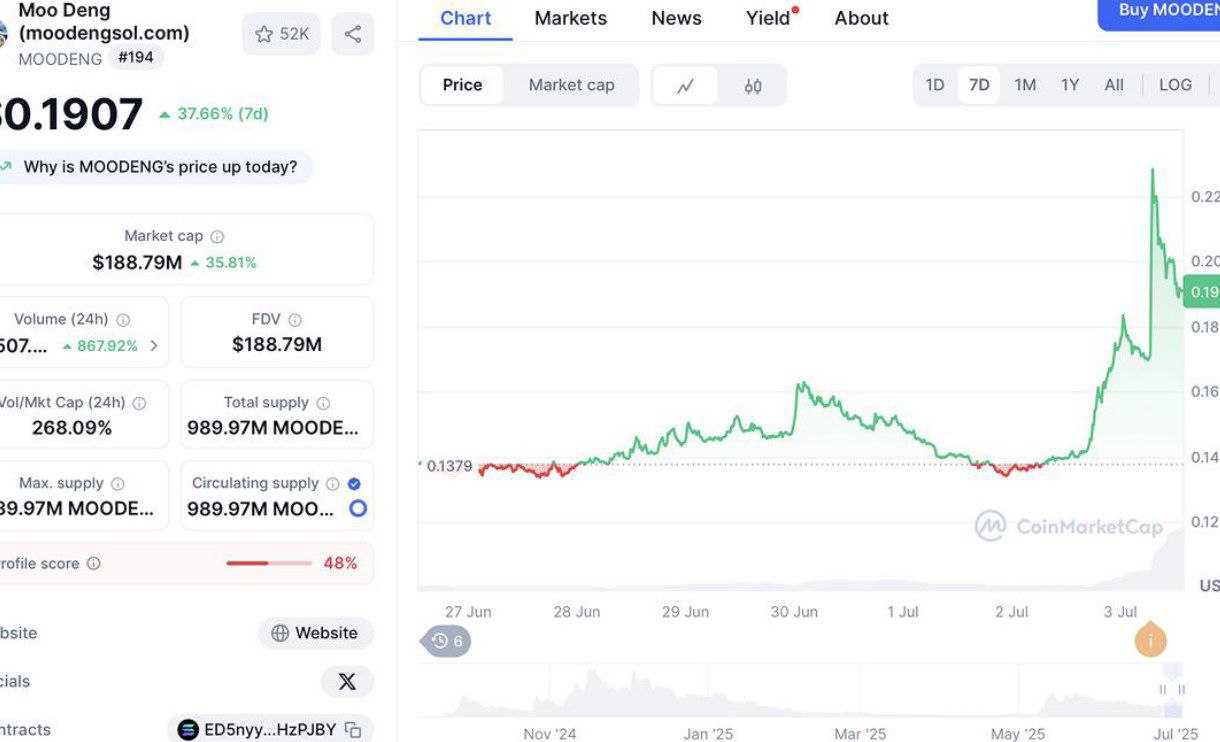Select the 1Y time range
Image resolution: width=1220 pixels, height=742 pixels.
pos(1070,86)
